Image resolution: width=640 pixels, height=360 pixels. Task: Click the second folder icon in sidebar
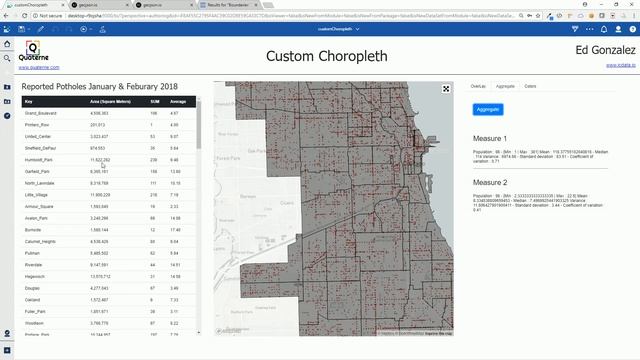coord(7,101)
